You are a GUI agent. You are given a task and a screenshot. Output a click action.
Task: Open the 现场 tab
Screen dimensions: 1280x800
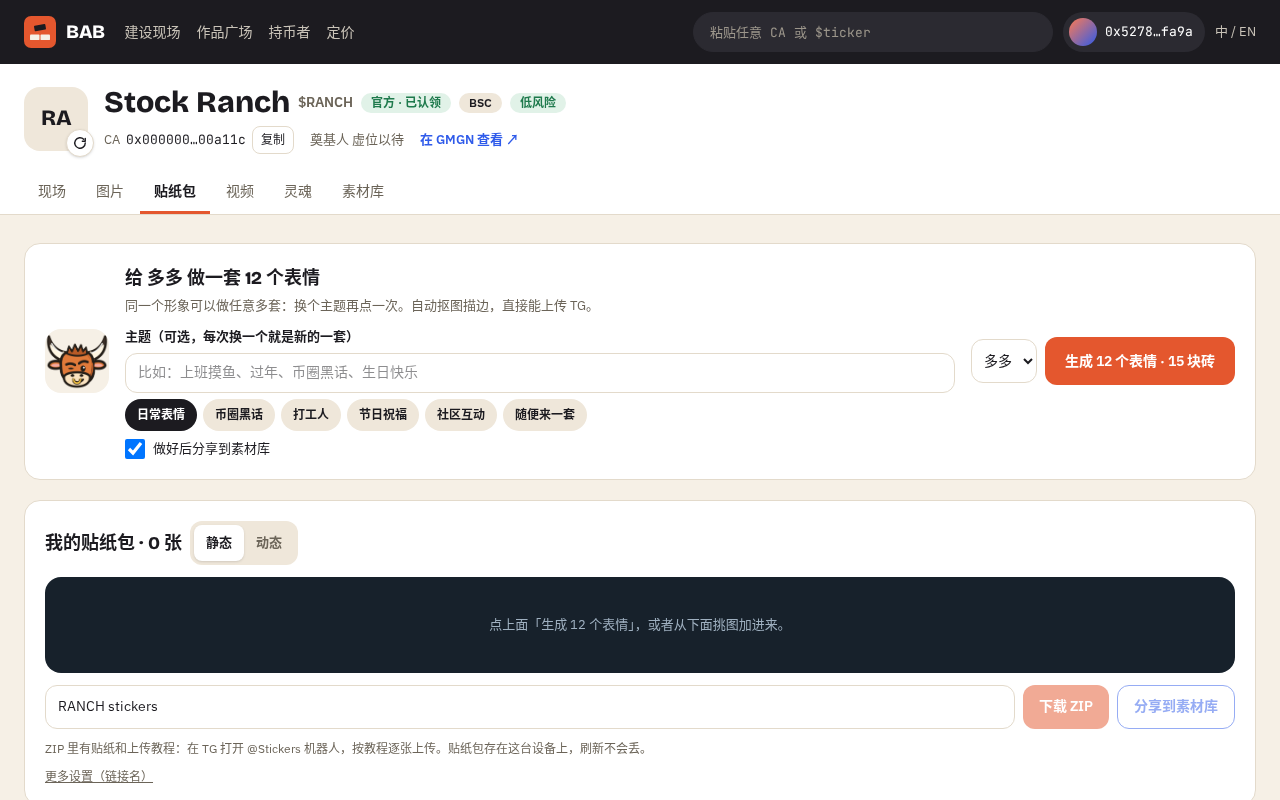pos(52,192)
